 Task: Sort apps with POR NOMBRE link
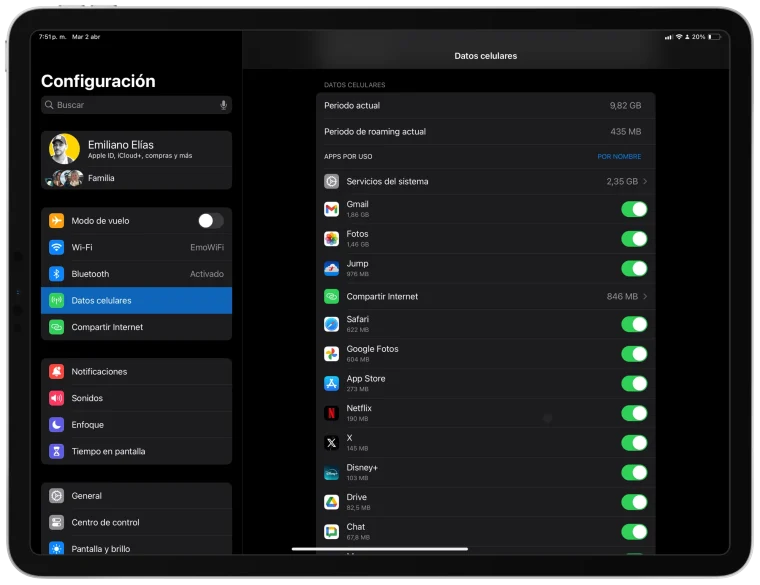[x=619, y=157]
